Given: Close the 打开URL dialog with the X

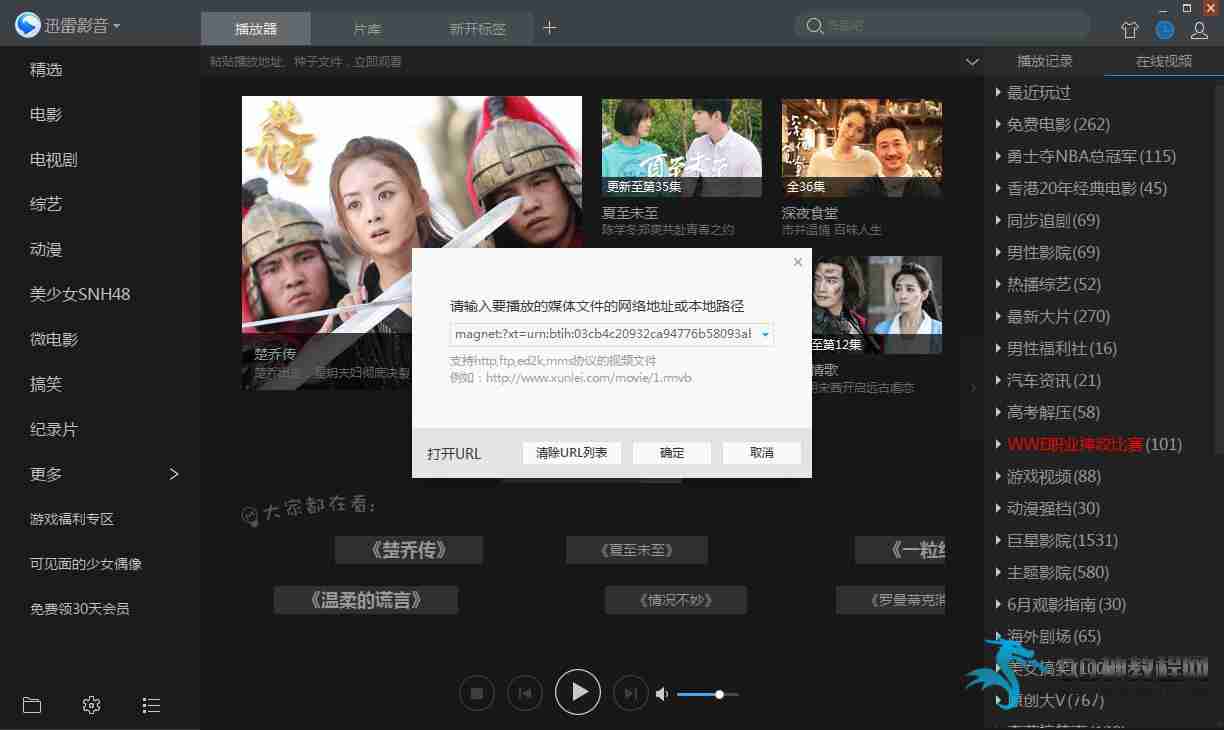Looking at the screenshot, I should pyautogui.click(x=797, y=262).
